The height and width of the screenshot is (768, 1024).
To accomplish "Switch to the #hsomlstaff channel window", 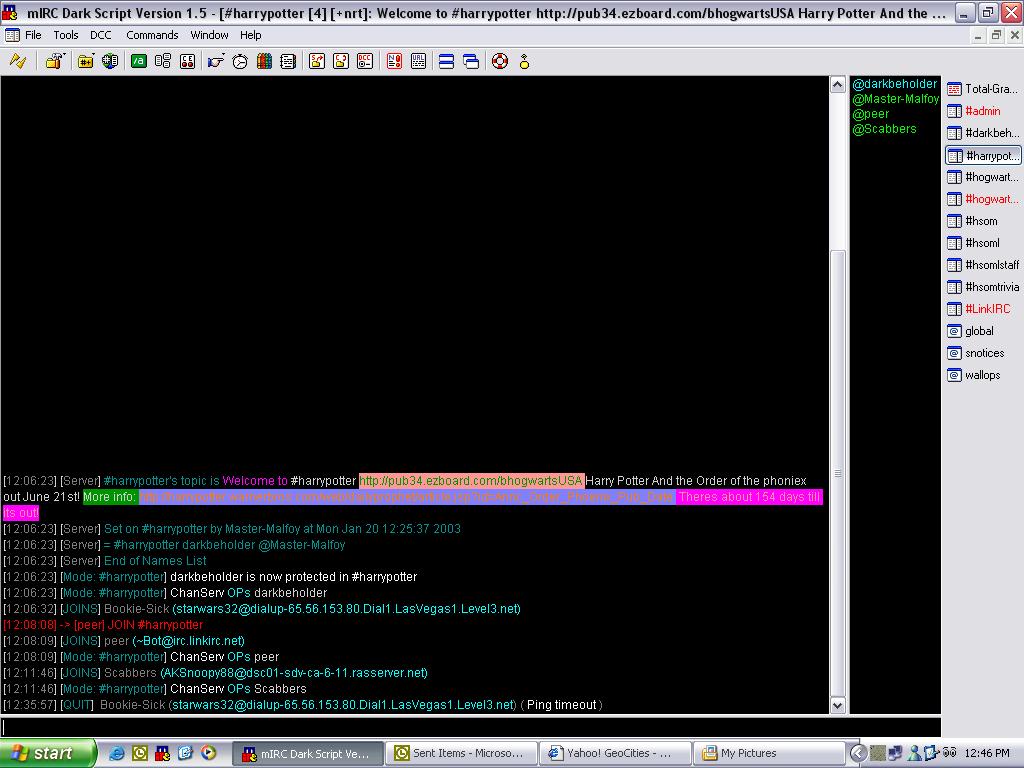I will coord(983,265).
